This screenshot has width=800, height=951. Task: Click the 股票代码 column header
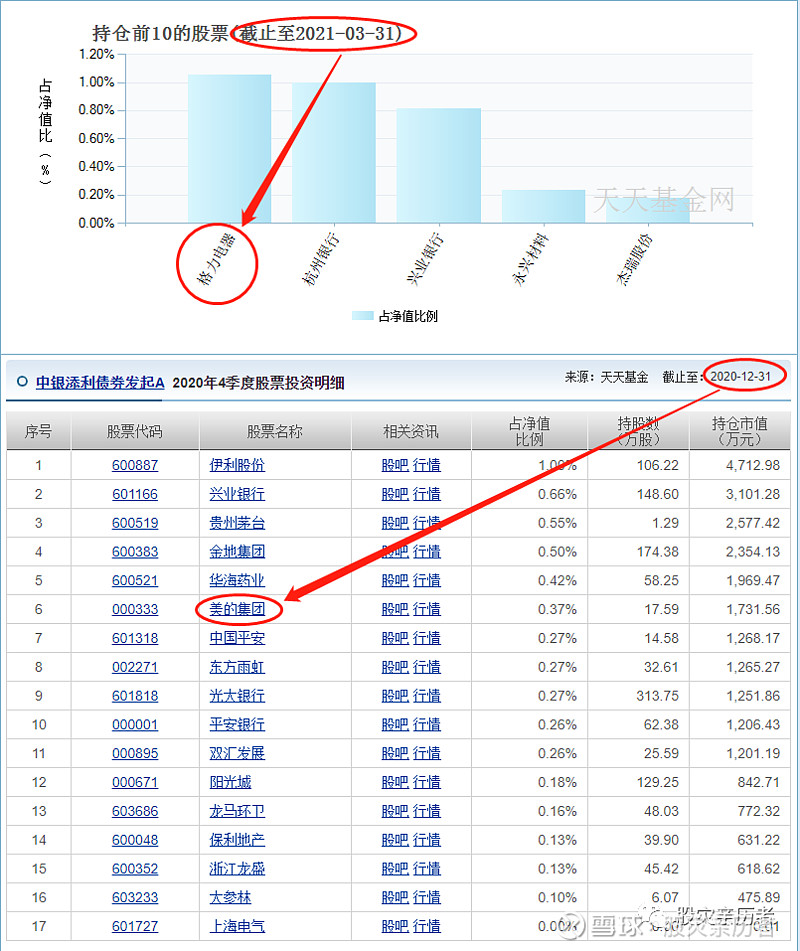pos(135,431)
